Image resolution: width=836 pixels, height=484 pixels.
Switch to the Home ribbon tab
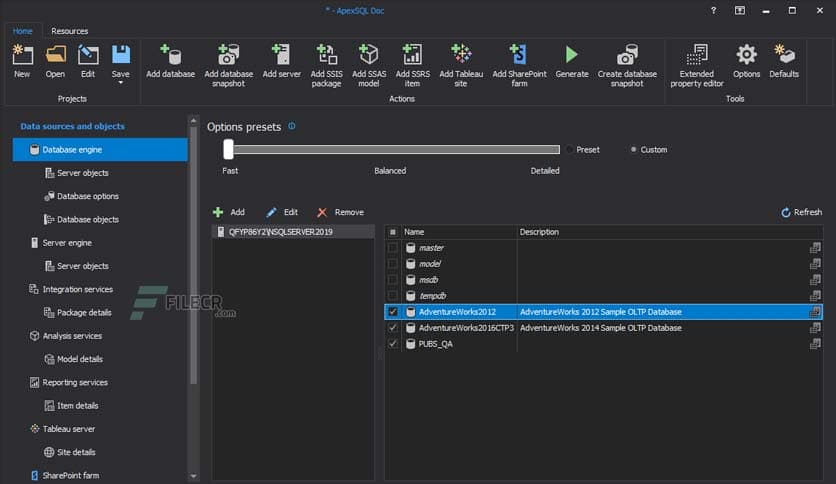click(x=22, y=31)
